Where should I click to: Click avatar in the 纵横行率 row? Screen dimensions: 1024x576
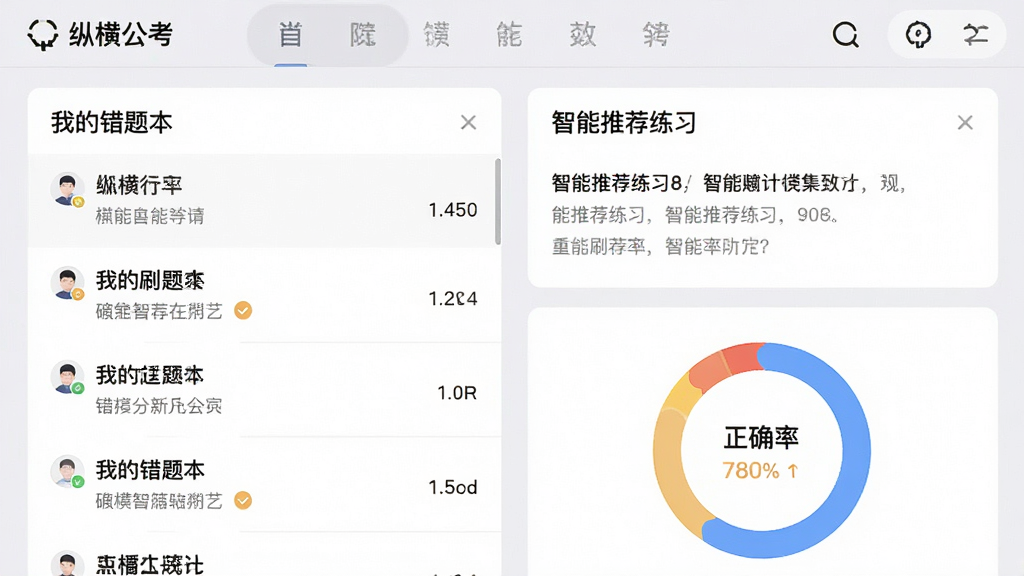(x=67, y=190)
